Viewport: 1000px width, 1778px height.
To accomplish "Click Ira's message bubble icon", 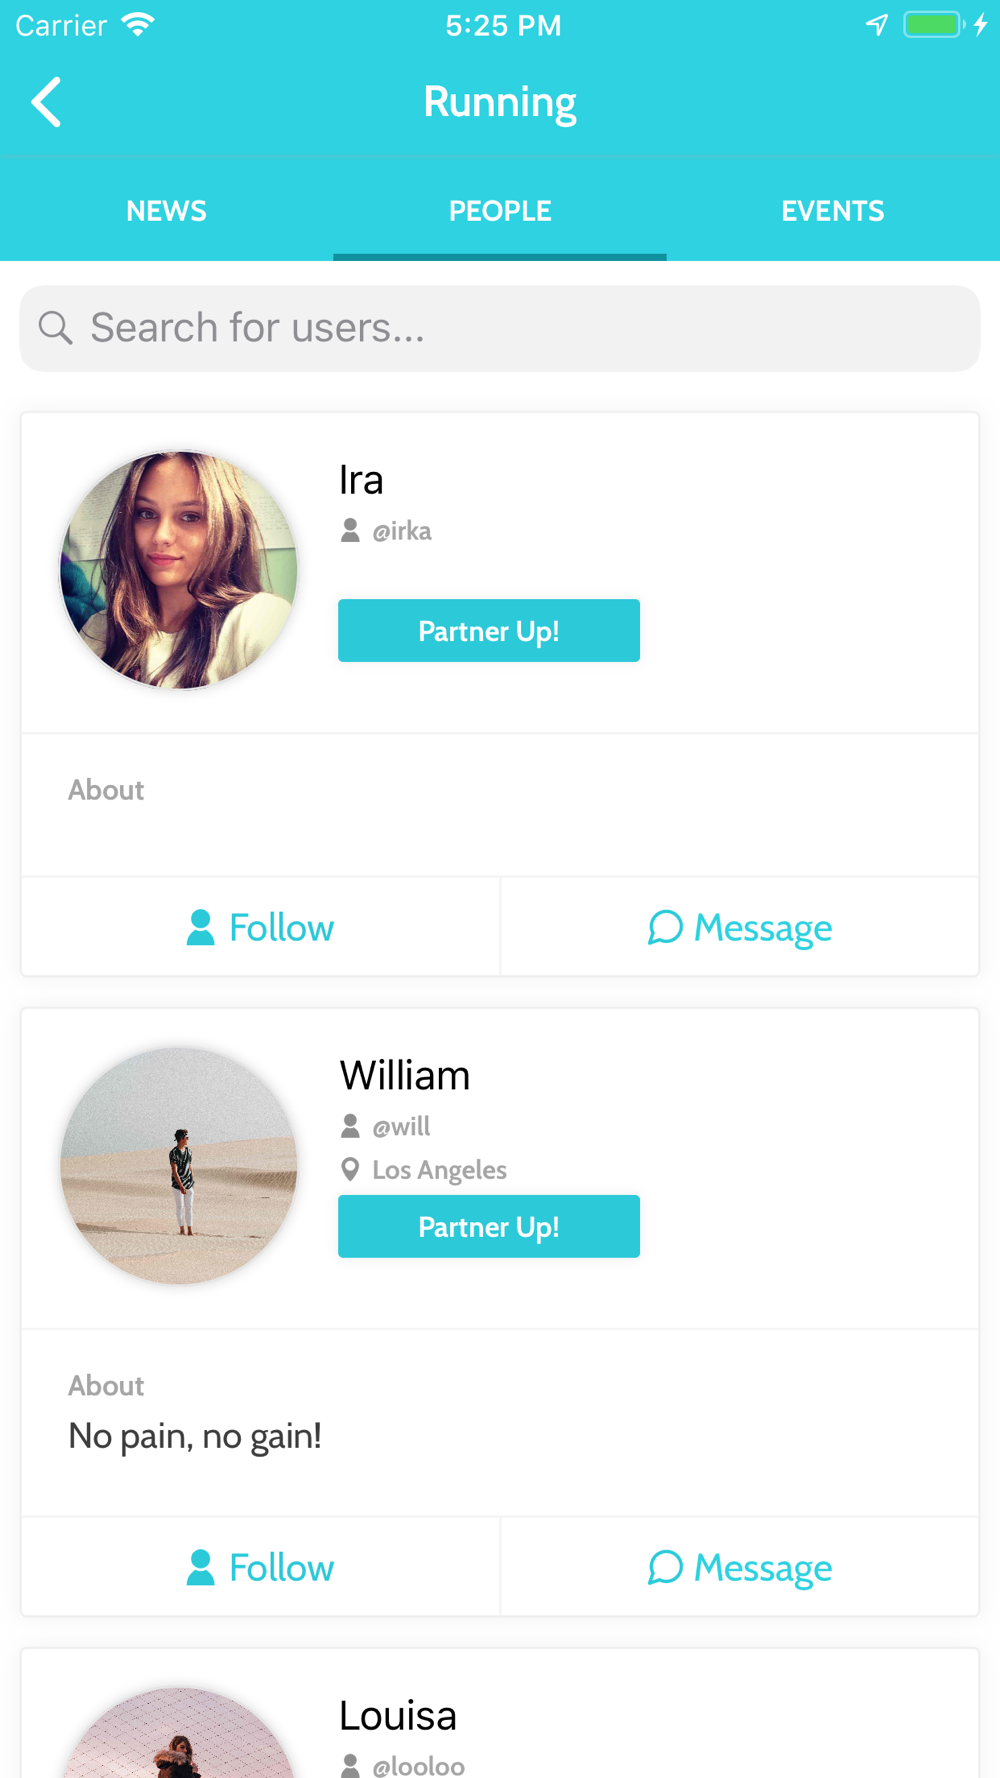I will tap(665, 927).
